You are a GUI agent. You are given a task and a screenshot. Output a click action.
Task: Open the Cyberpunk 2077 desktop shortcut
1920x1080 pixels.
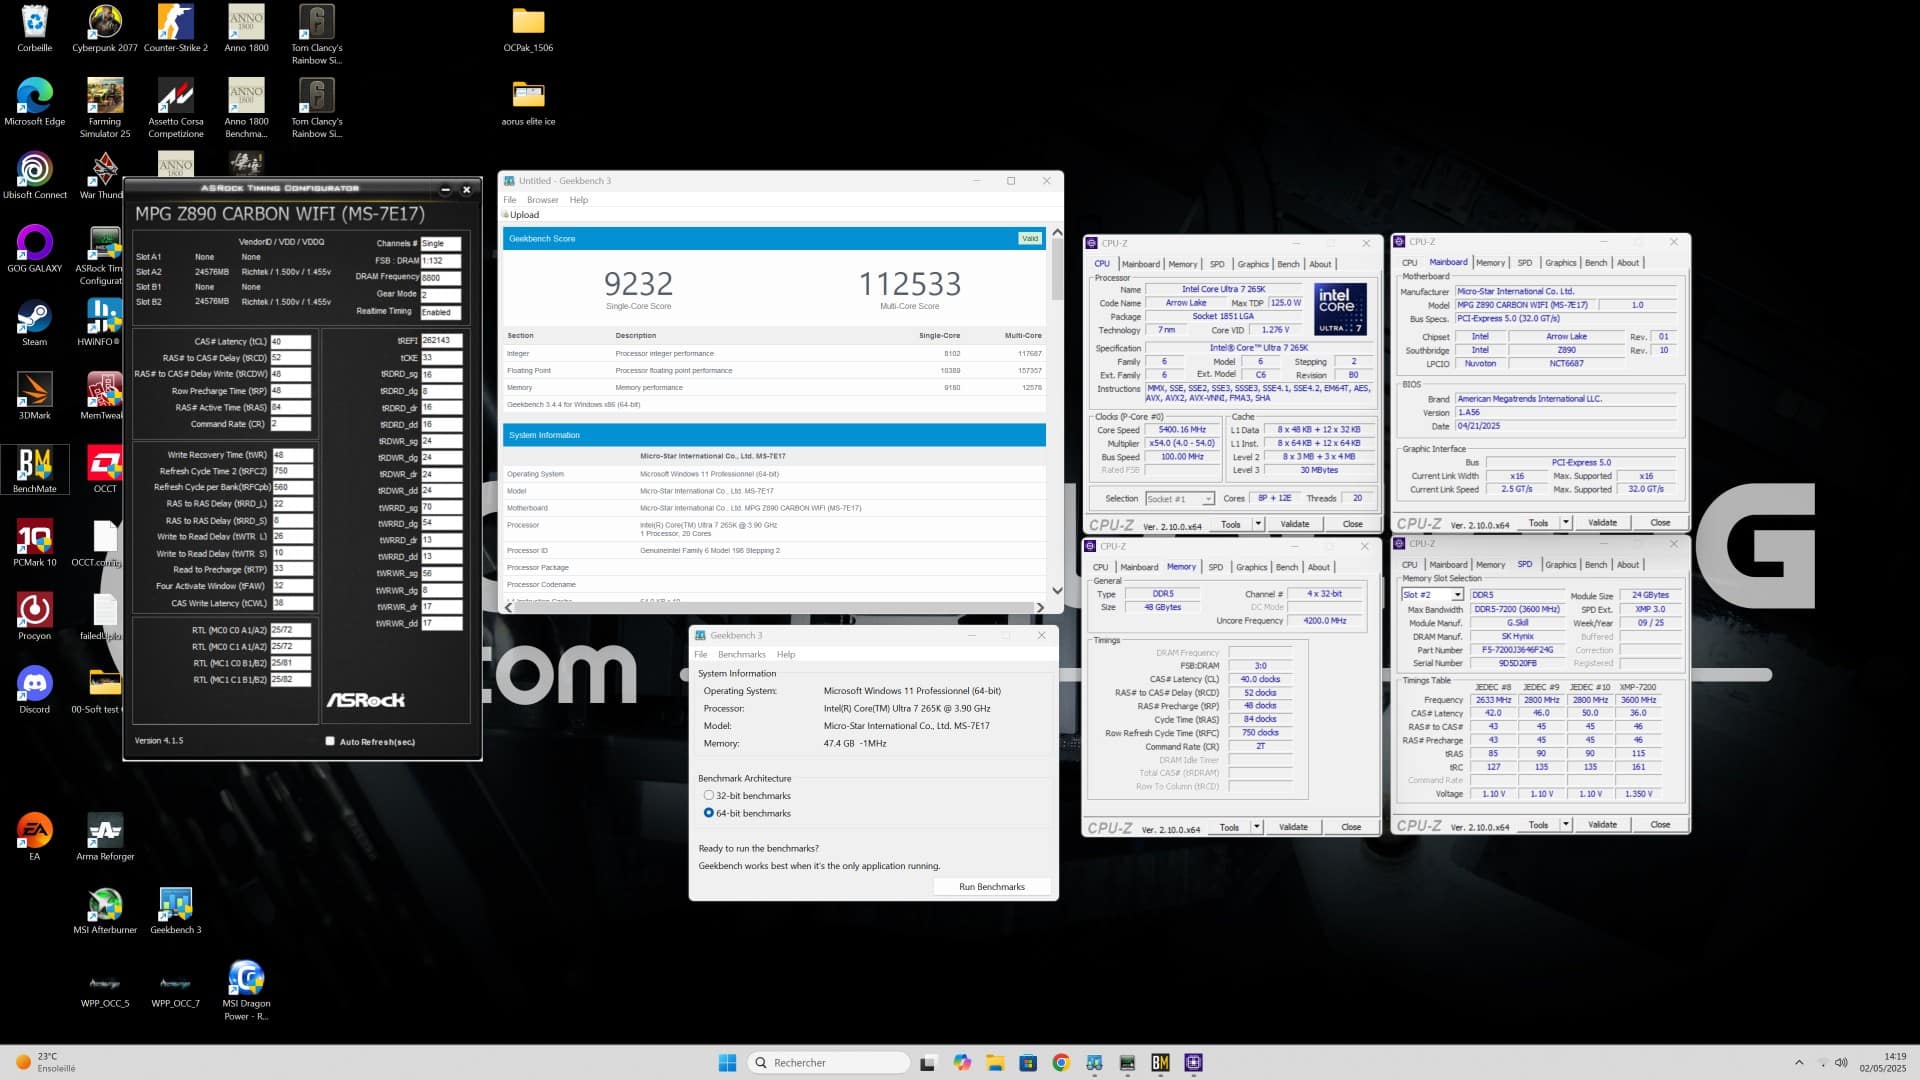point(105,28)
